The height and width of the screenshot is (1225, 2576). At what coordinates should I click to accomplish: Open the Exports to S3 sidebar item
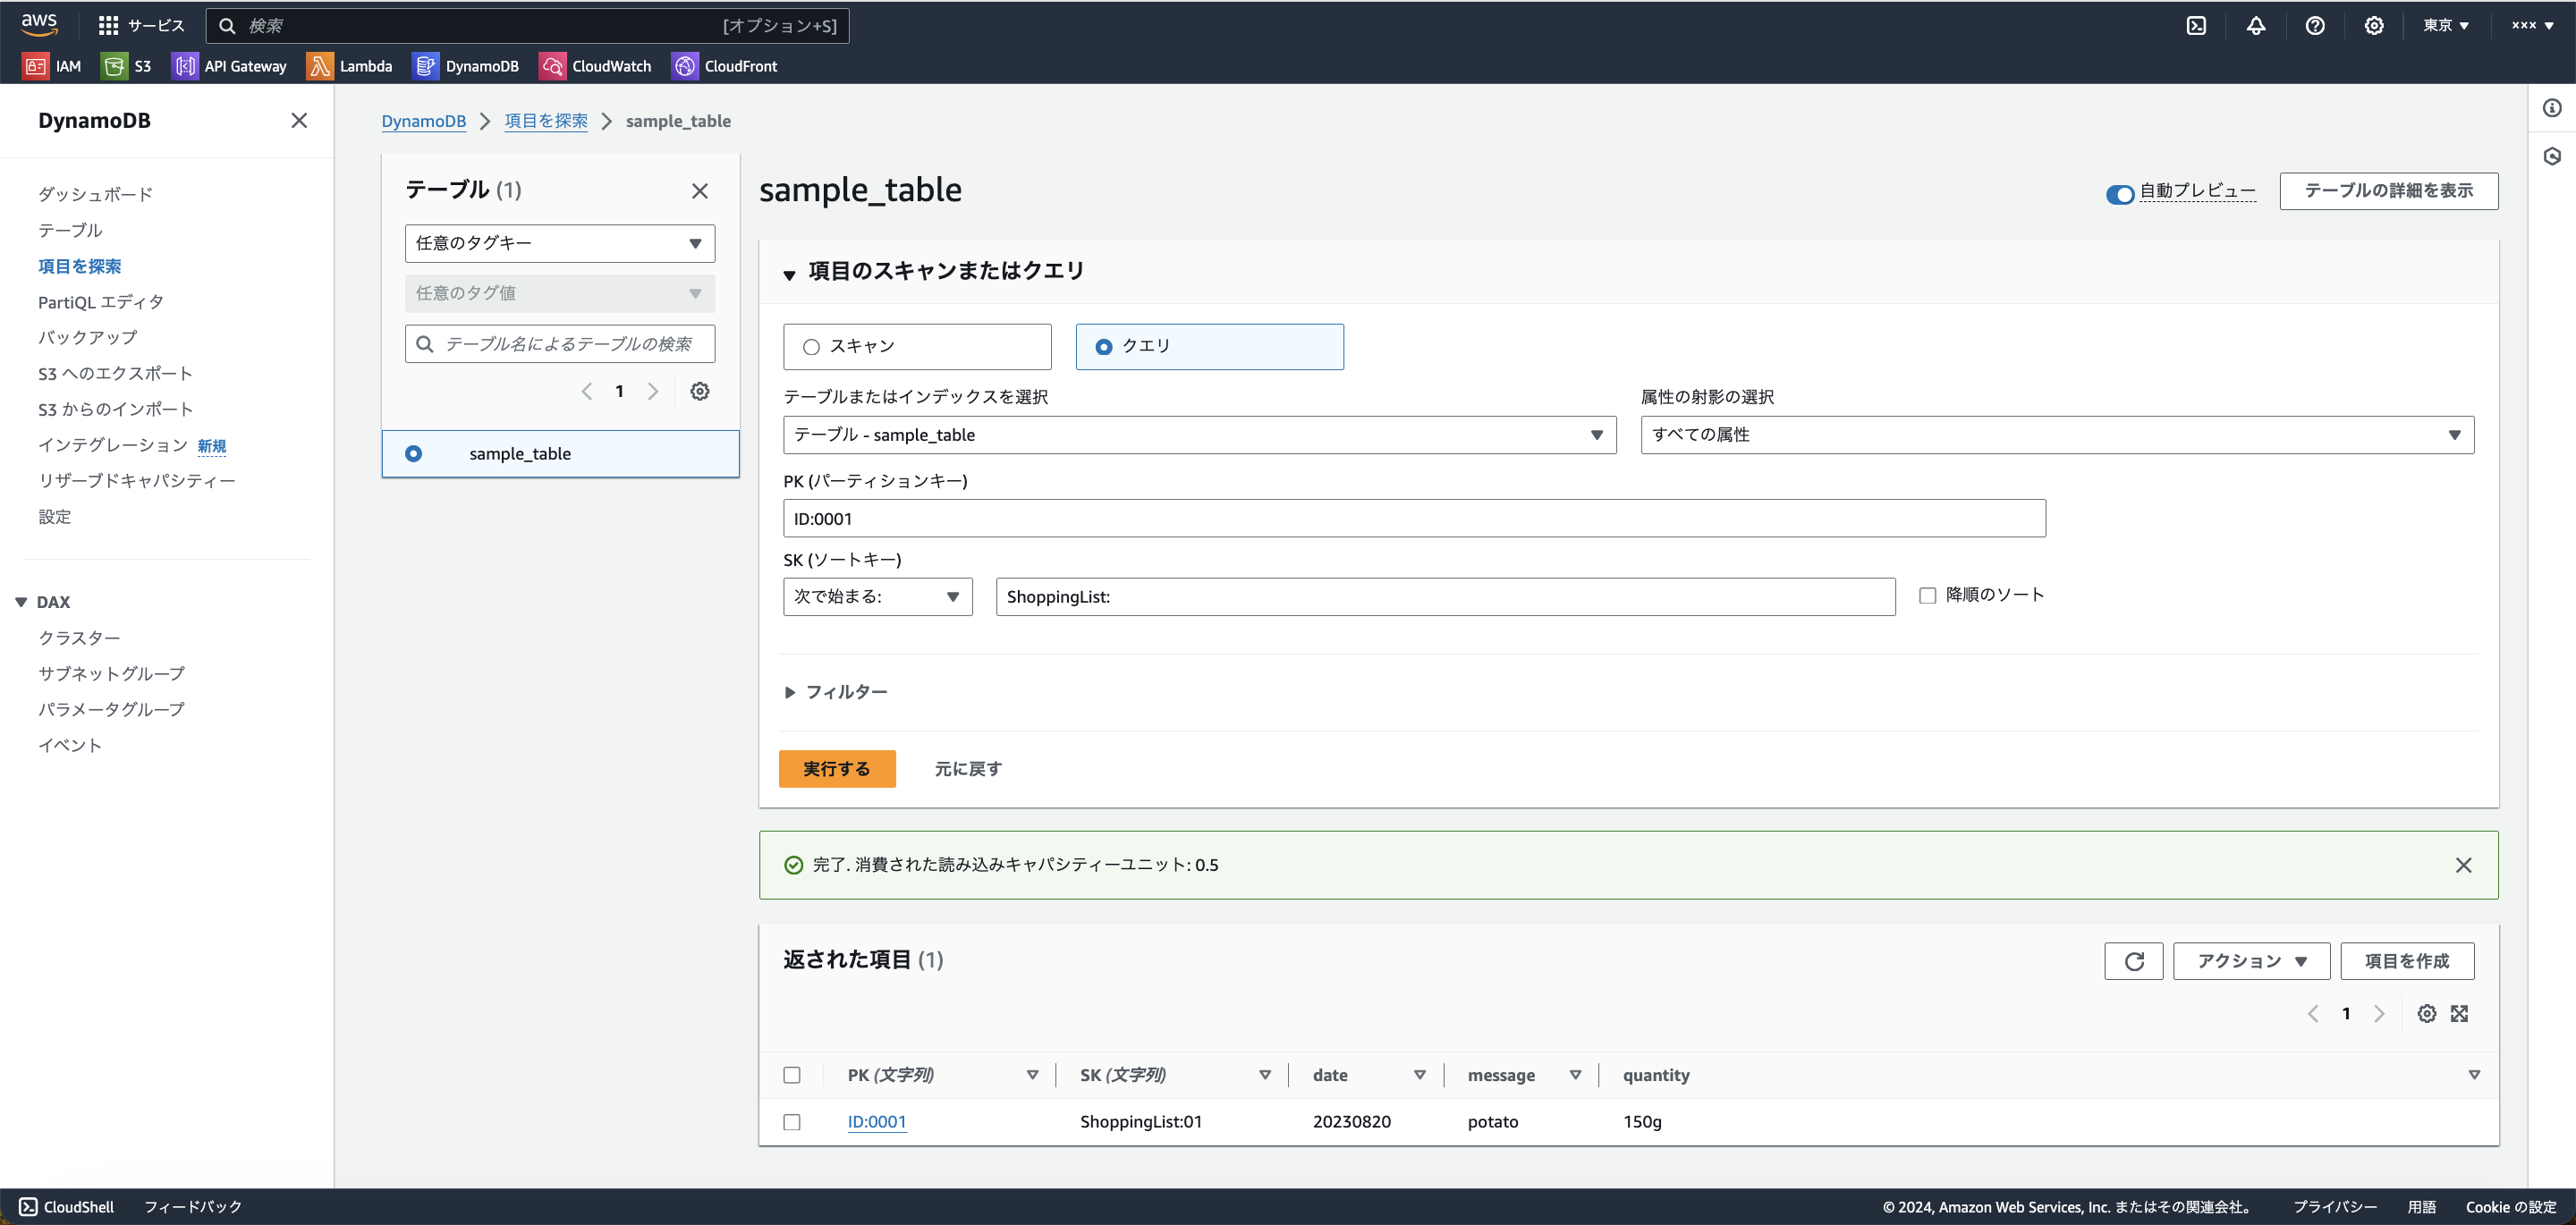pyautogui.click(x=115, y=373)
